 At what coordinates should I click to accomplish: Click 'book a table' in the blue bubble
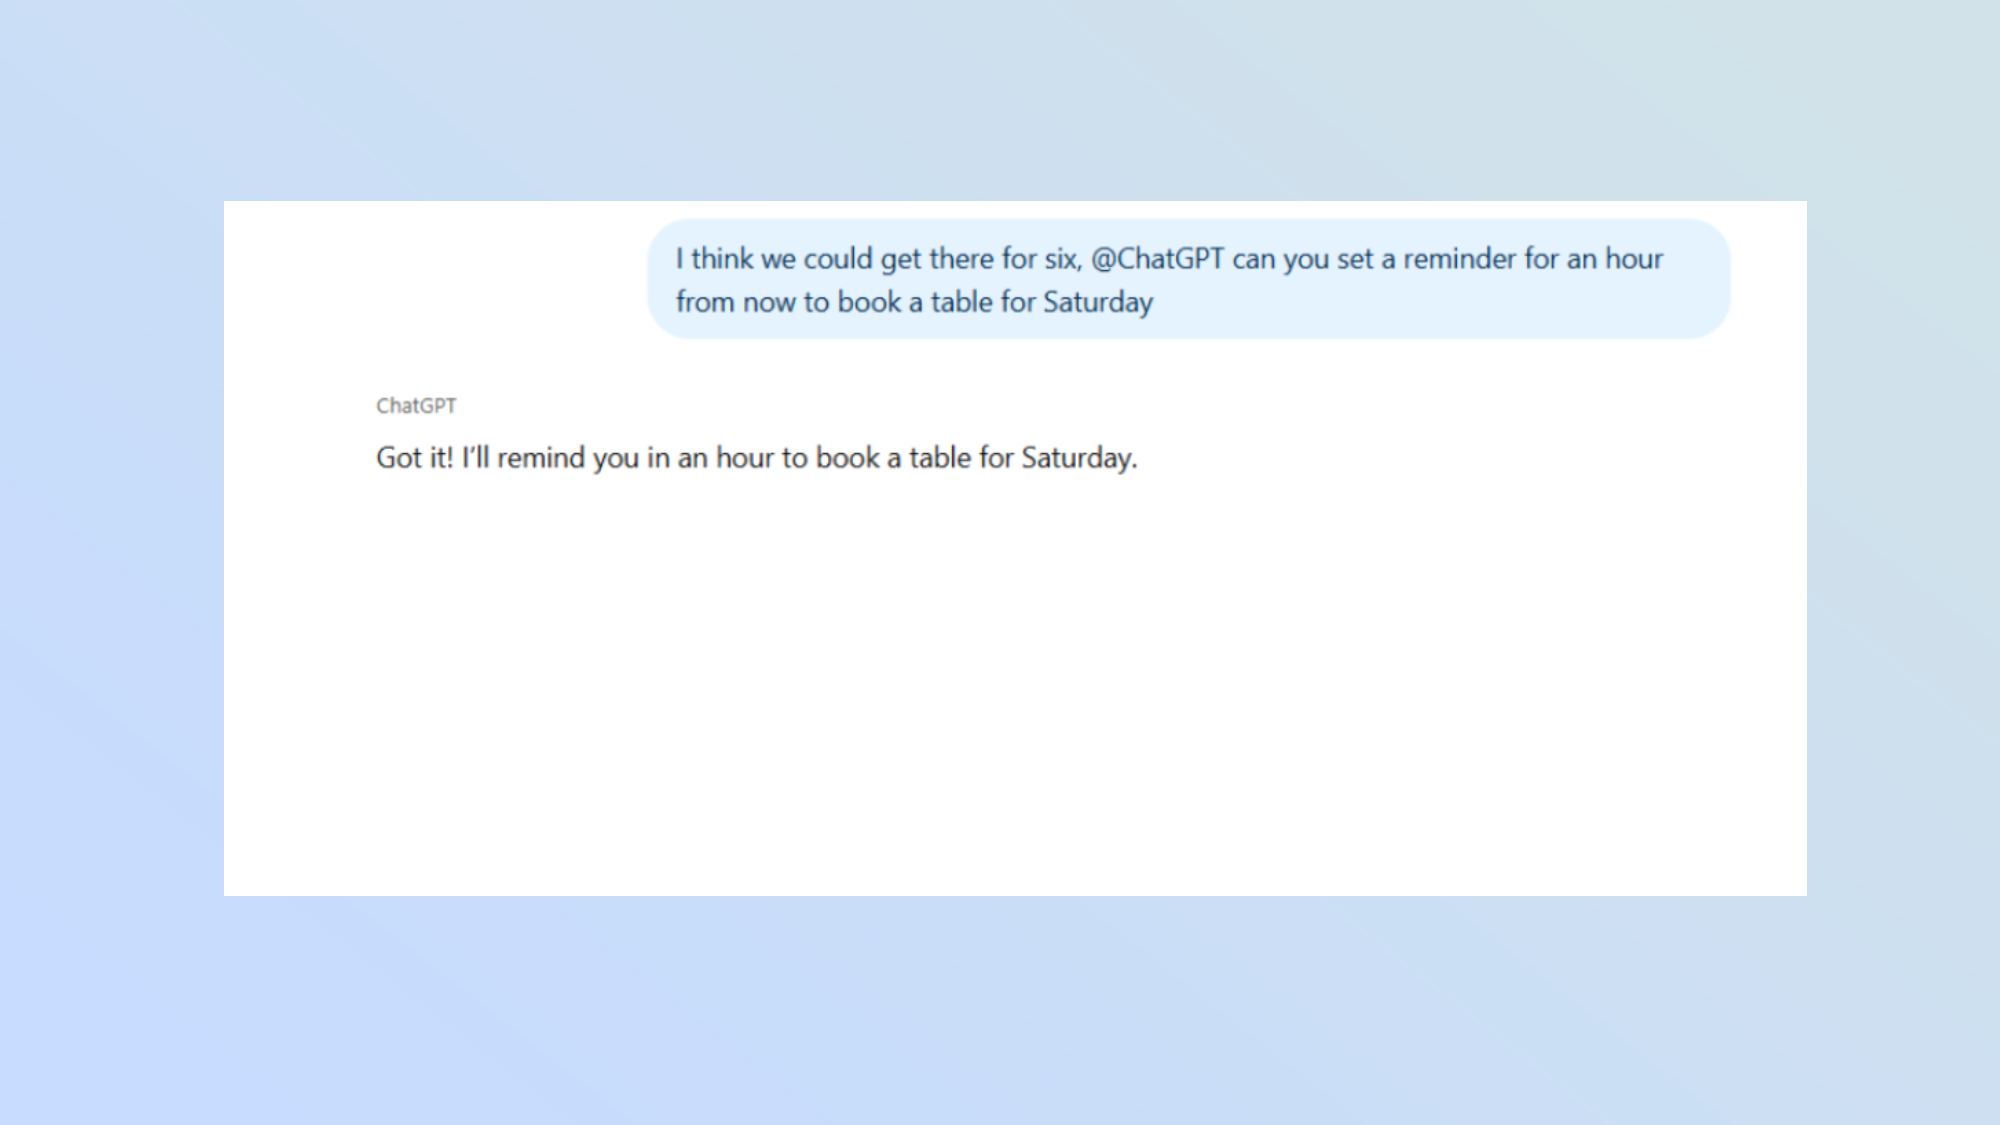[x=915, y=302]
